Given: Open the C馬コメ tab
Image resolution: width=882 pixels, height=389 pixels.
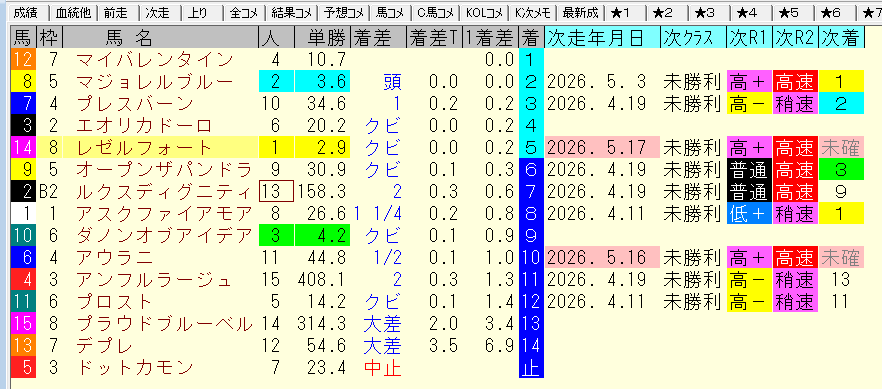Looking at the screenshot, I should [x=434, y=12].
